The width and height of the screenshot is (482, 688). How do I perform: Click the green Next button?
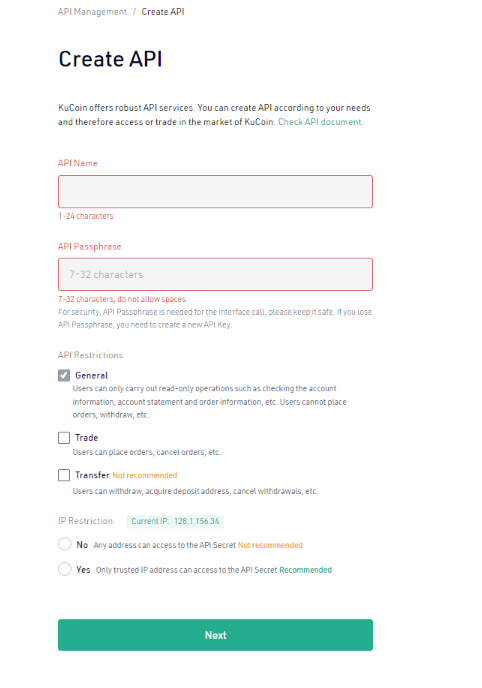click(x=215, y=635)
